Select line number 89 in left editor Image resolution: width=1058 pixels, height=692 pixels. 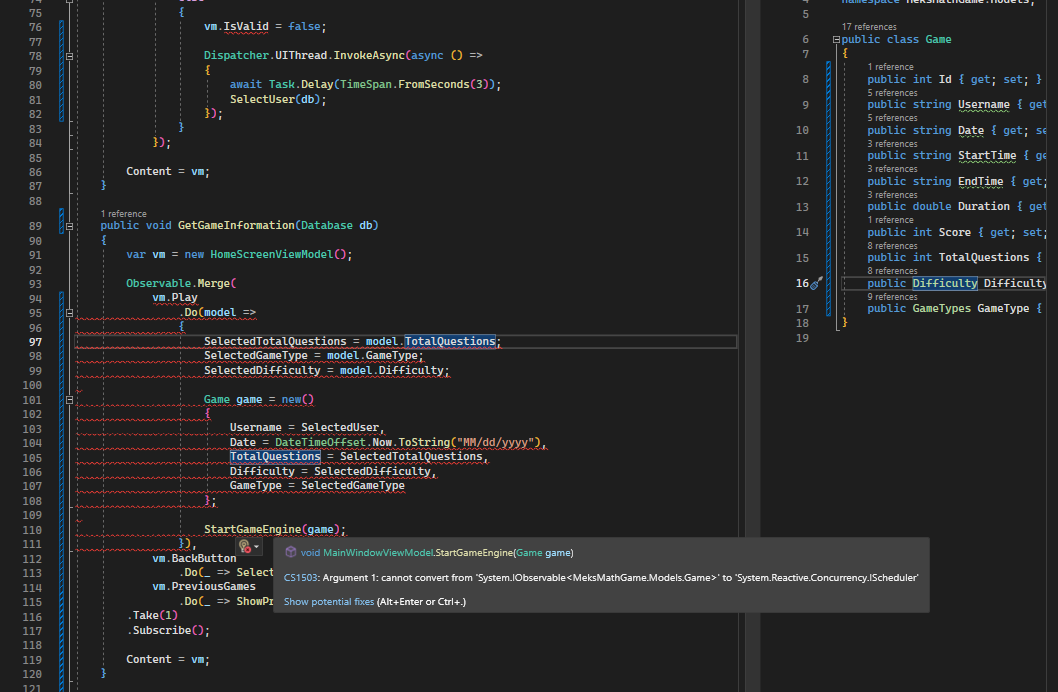pos(35,226)
